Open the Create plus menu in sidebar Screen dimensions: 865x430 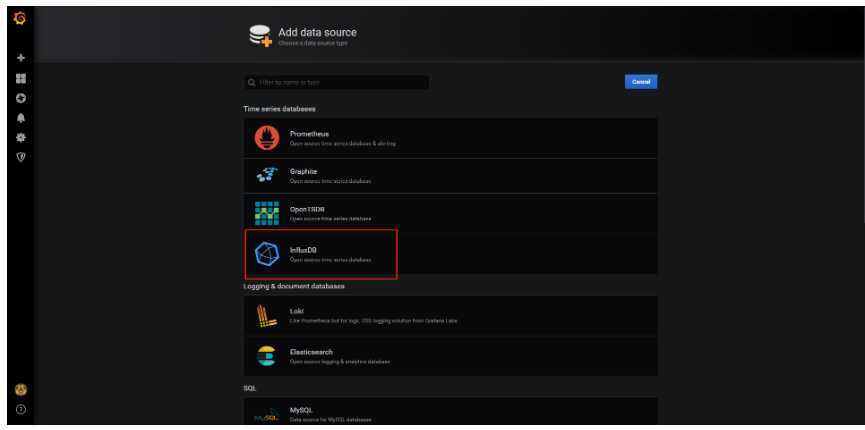coord(21,58)
